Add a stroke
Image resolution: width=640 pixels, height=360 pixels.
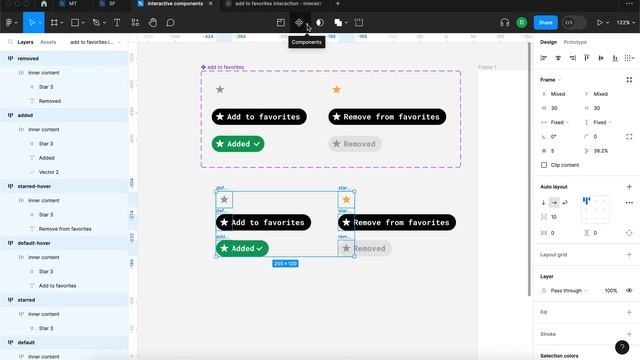[x=629, y=334]
